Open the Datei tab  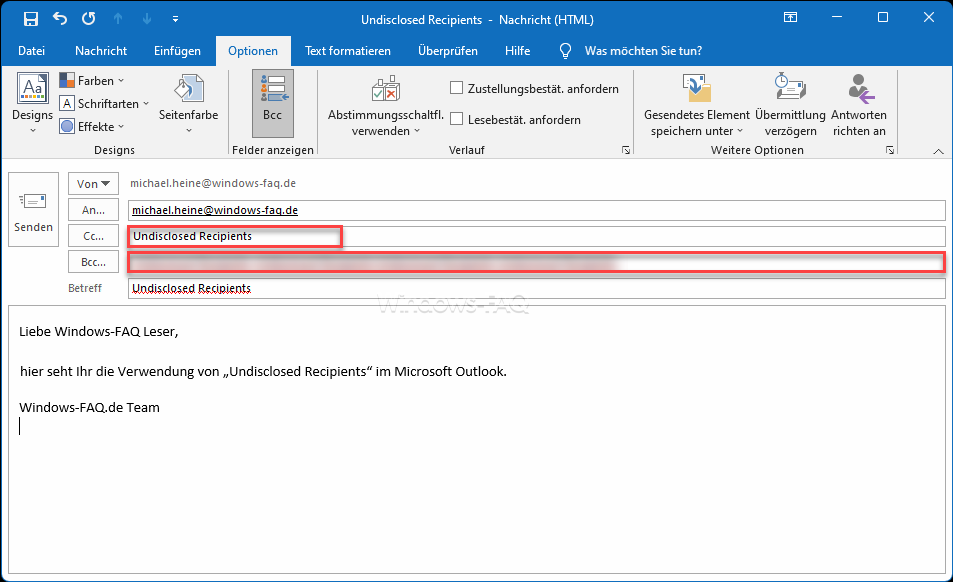[32, 51]
